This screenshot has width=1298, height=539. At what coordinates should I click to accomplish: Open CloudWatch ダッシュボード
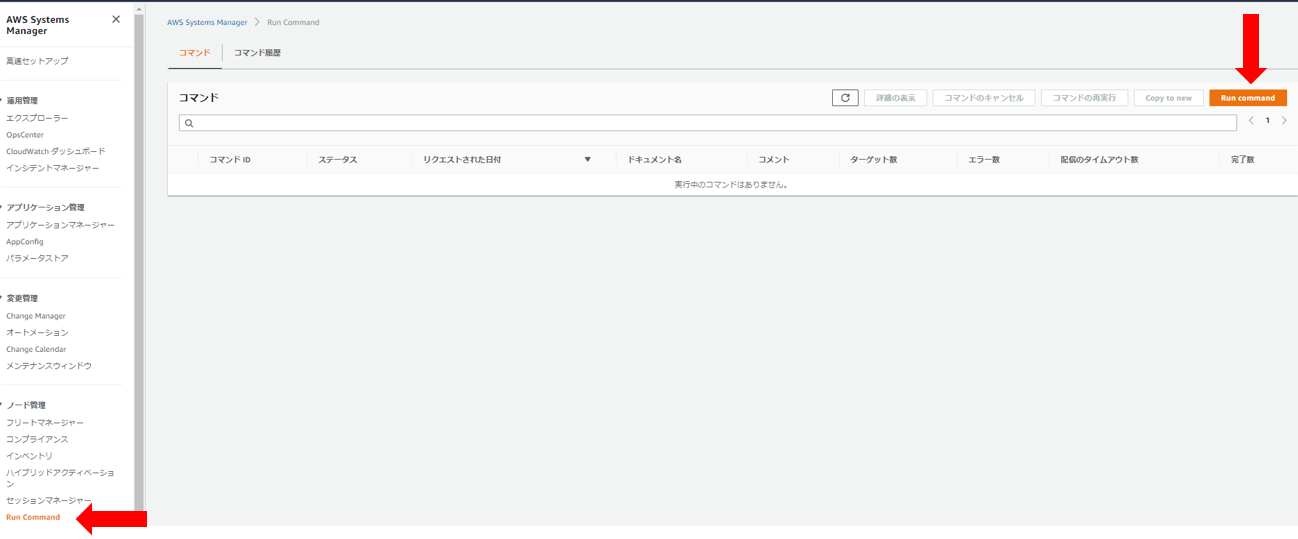pyautogui.click(x=56, y=151)
